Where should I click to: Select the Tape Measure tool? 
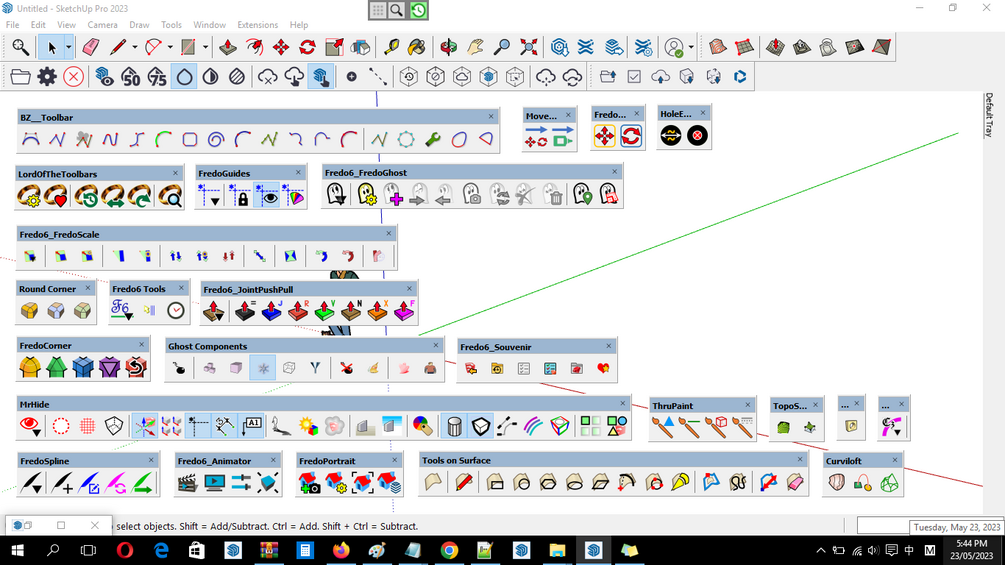coord(390,47)
